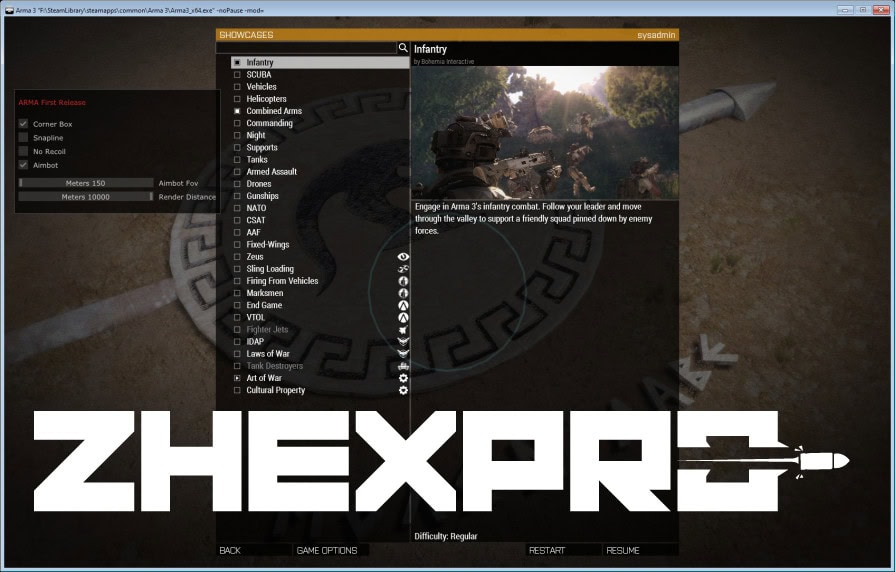
Task: Select the Helicopters showcase in the list
Action: click(x=266, y=99)
